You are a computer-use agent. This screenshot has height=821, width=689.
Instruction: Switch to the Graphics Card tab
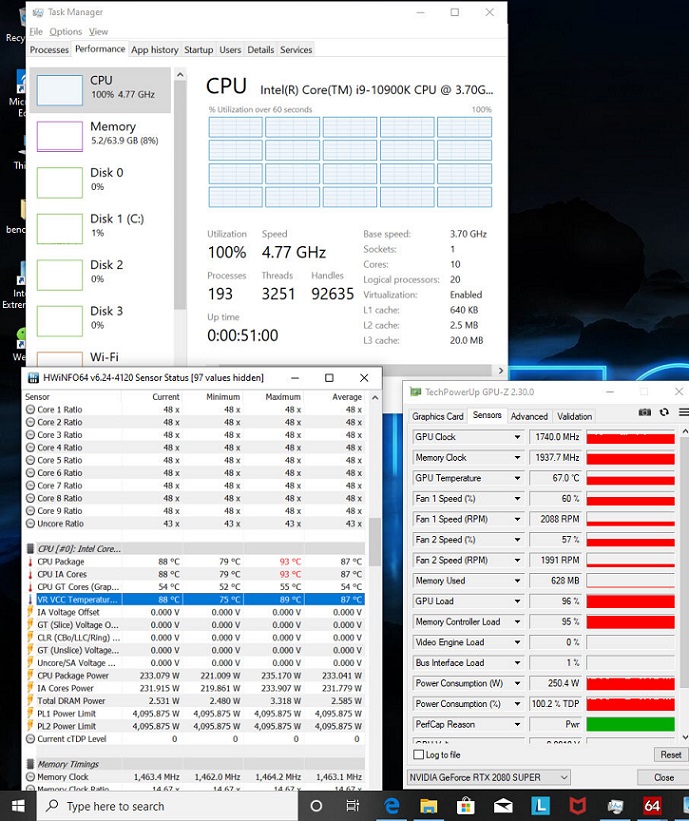438,416
